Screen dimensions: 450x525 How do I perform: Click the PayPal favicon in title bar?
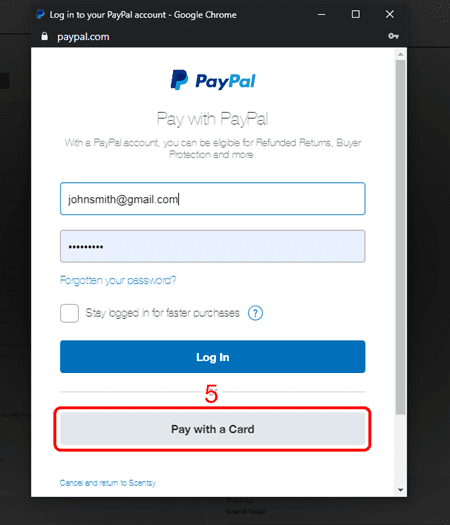(x=41, y=14)
